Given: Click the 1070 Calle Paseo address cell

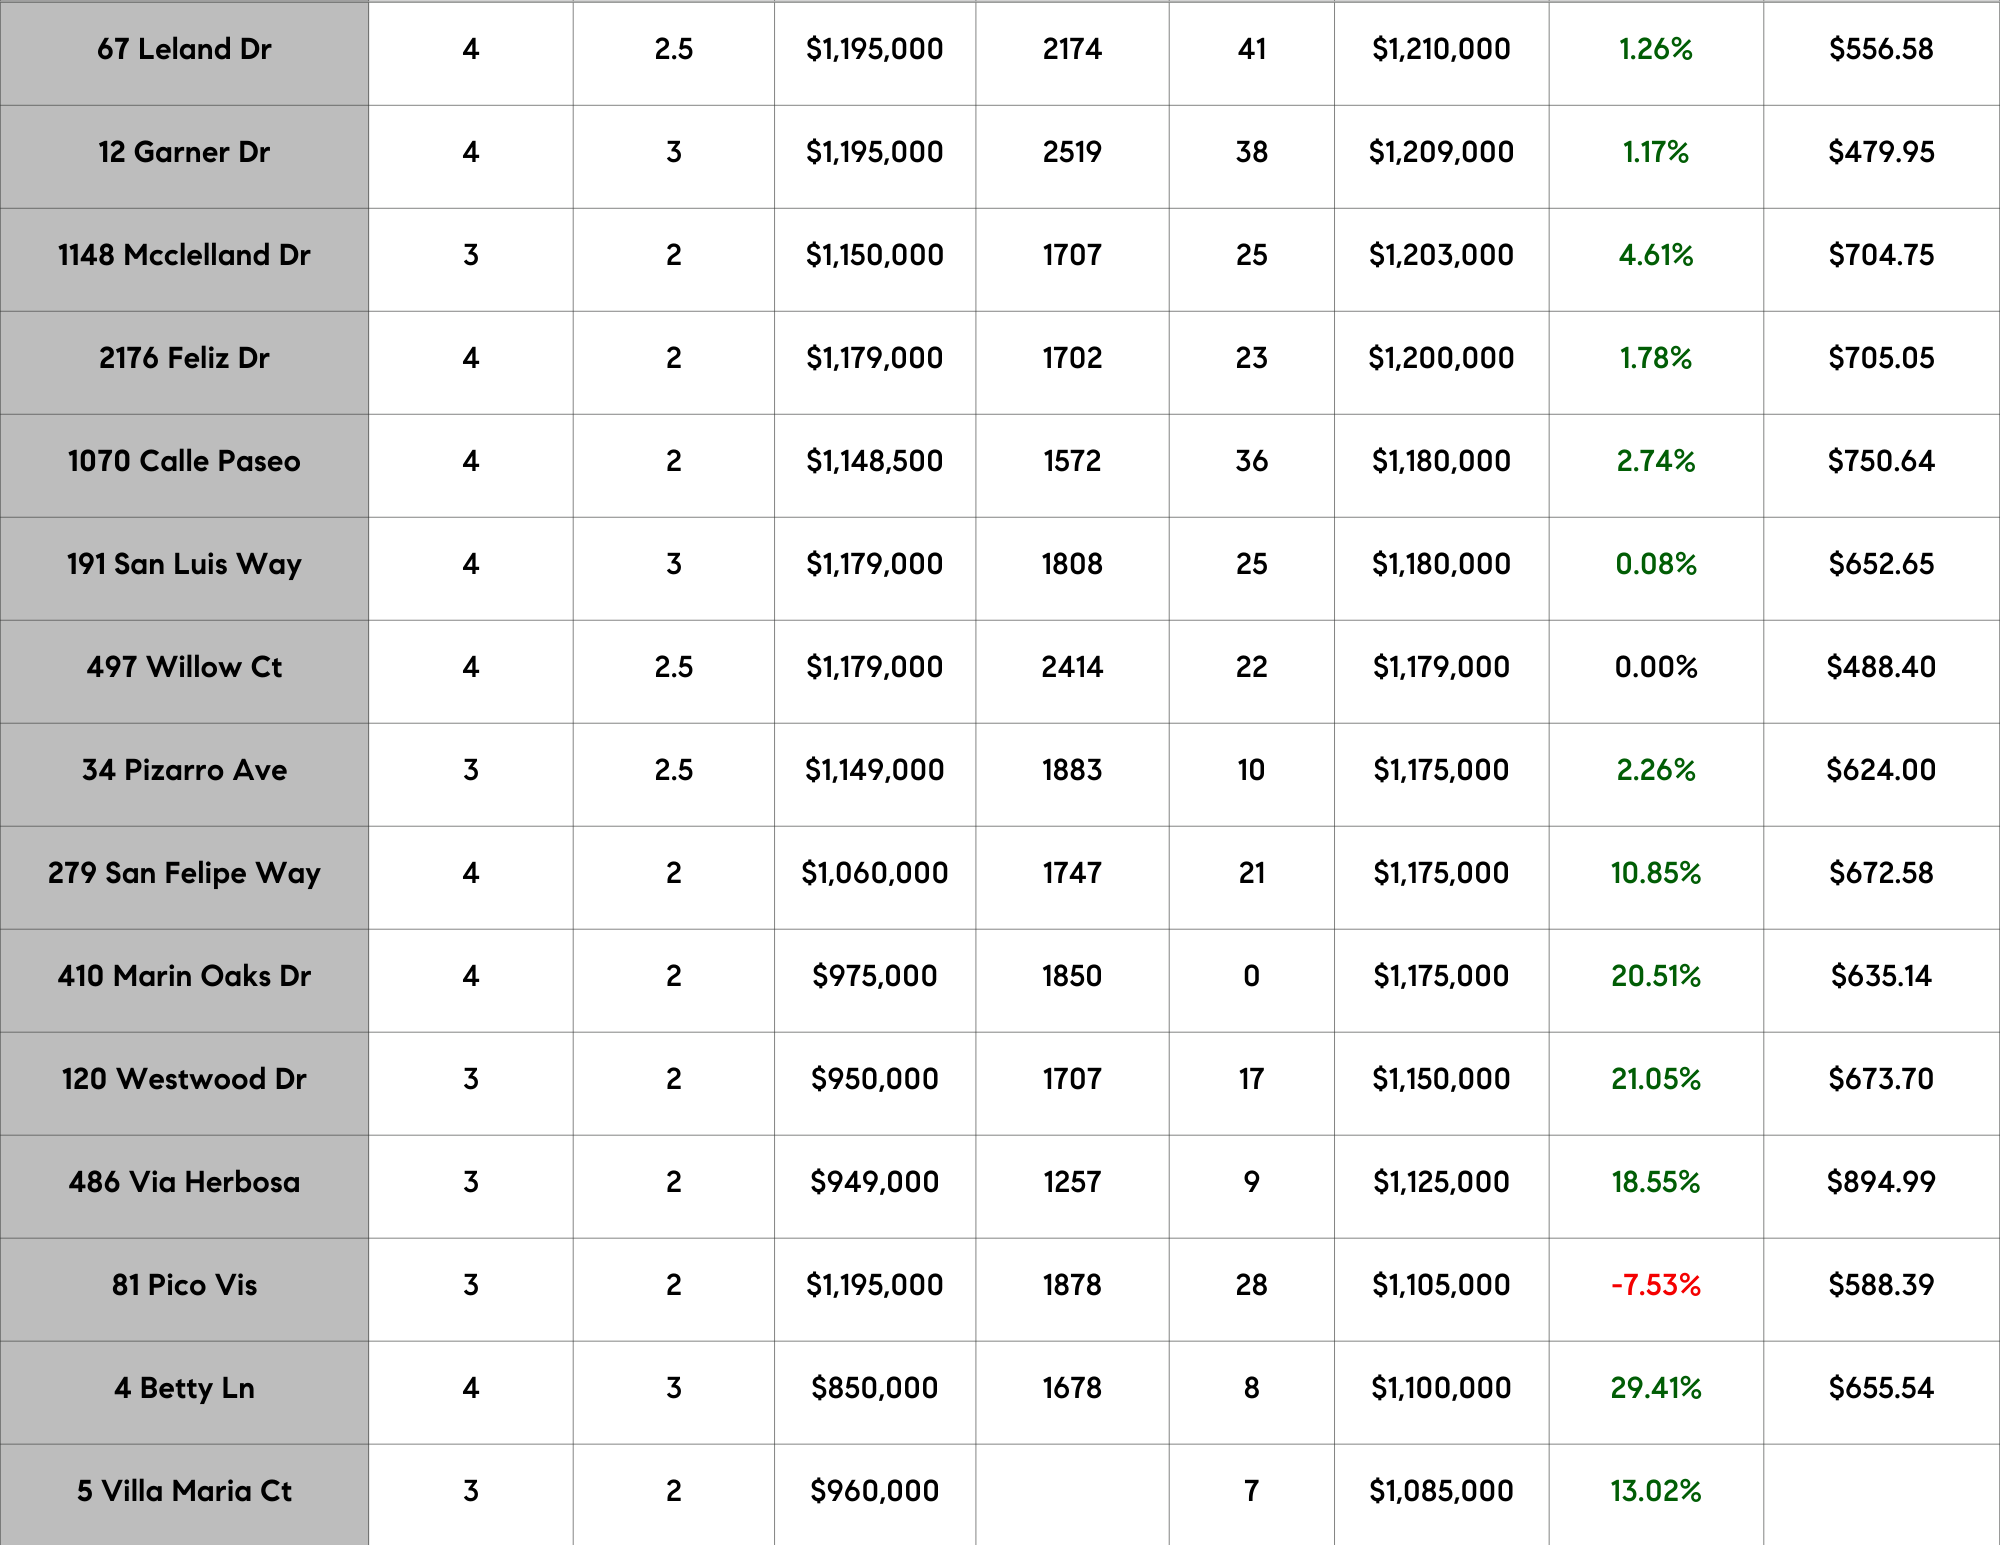Looking at the screenshot, I should click(x=184, y=461).
